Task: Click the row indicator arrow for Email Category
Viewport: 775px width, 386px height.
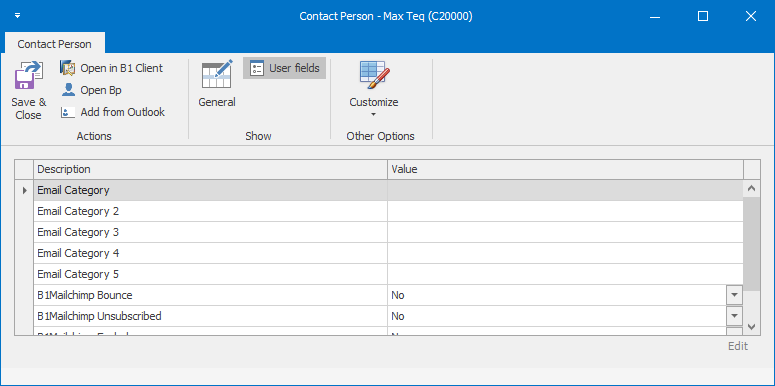Action: [24, 190]
